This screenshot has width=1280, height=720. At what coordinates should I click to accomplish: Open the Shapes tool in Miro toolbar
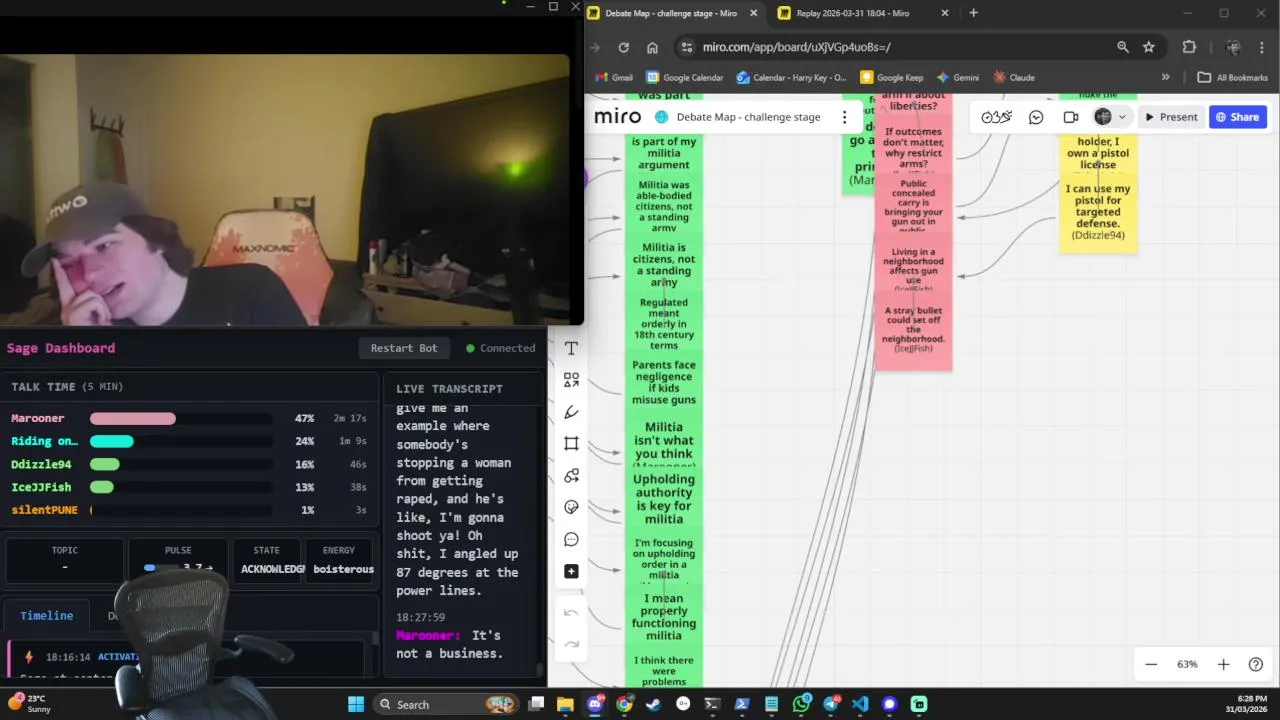[571, 380]
